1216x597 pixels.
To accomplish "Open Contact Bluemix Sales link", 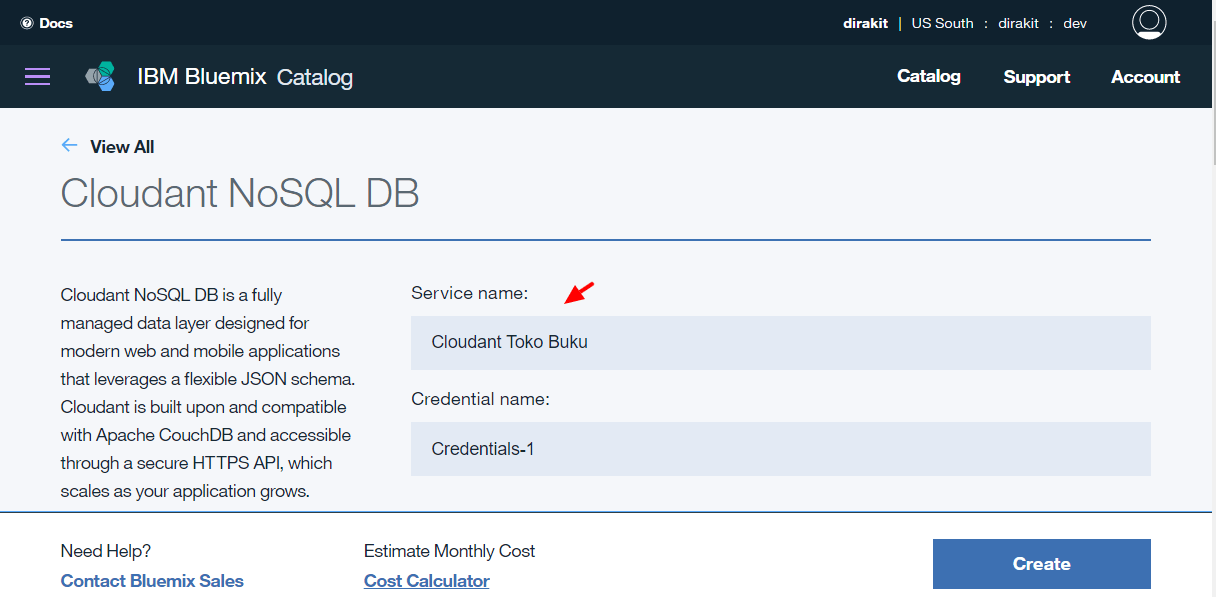I will click(x=152, y=581).
